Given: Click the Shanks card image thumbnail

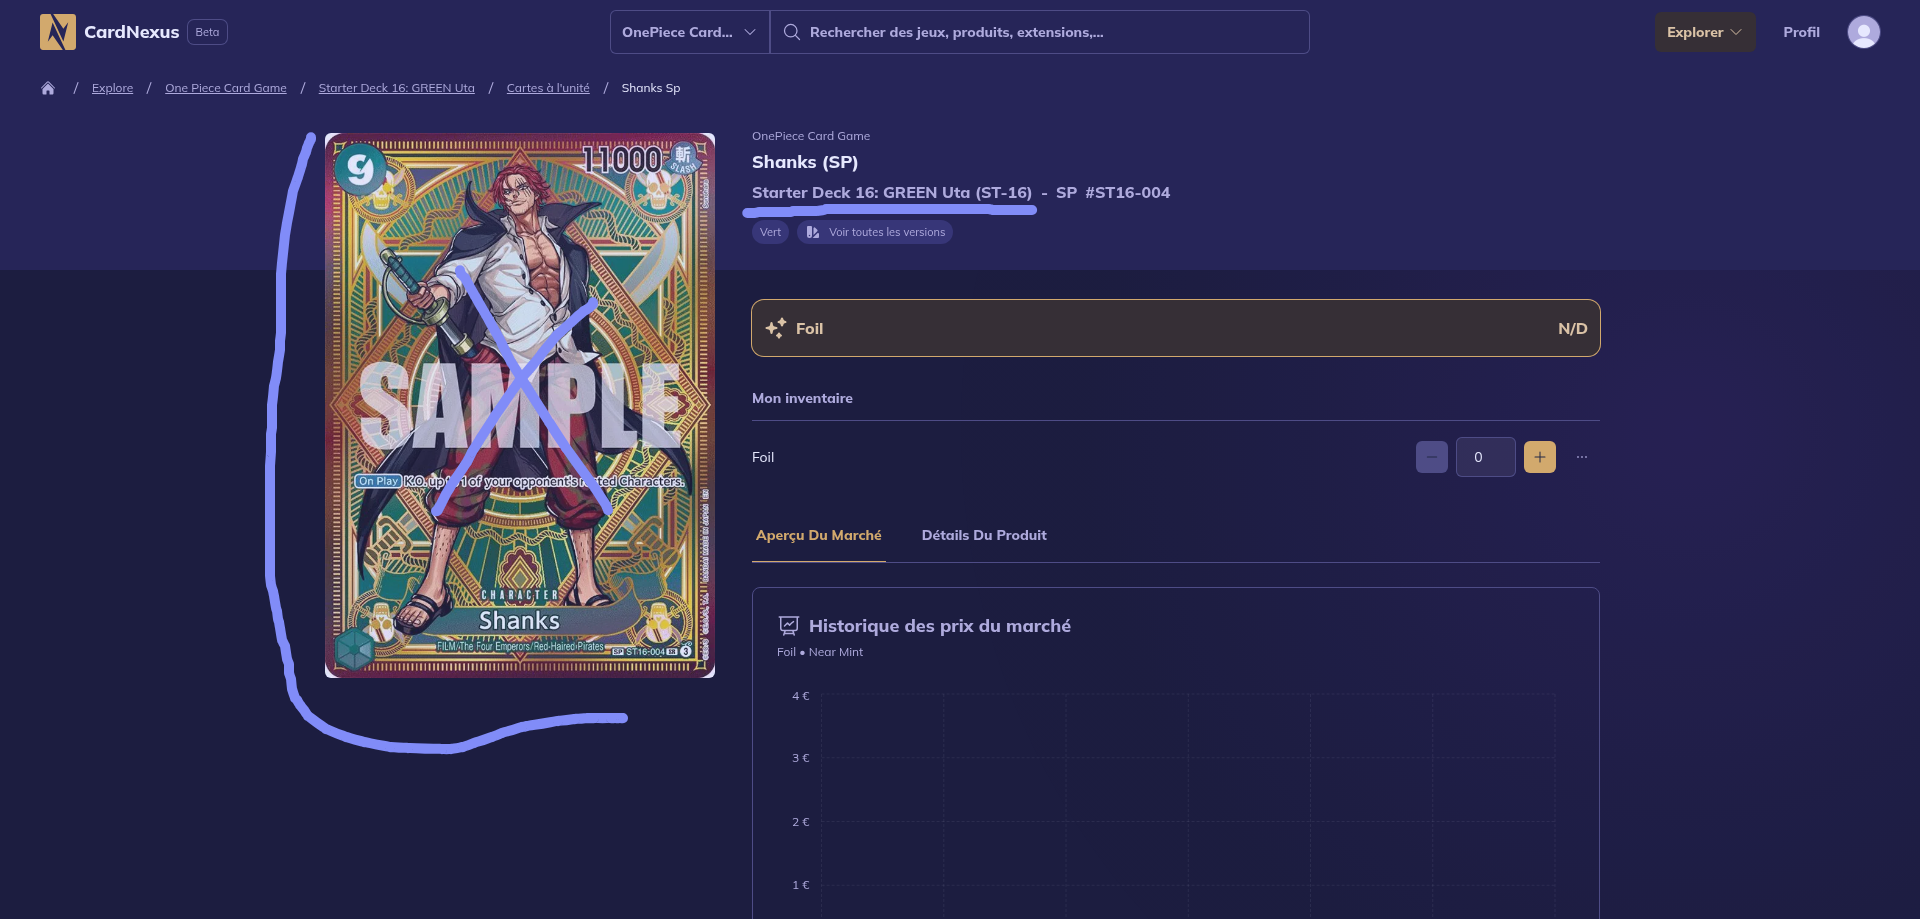Looking at the screenshot, I should [519, 405].
